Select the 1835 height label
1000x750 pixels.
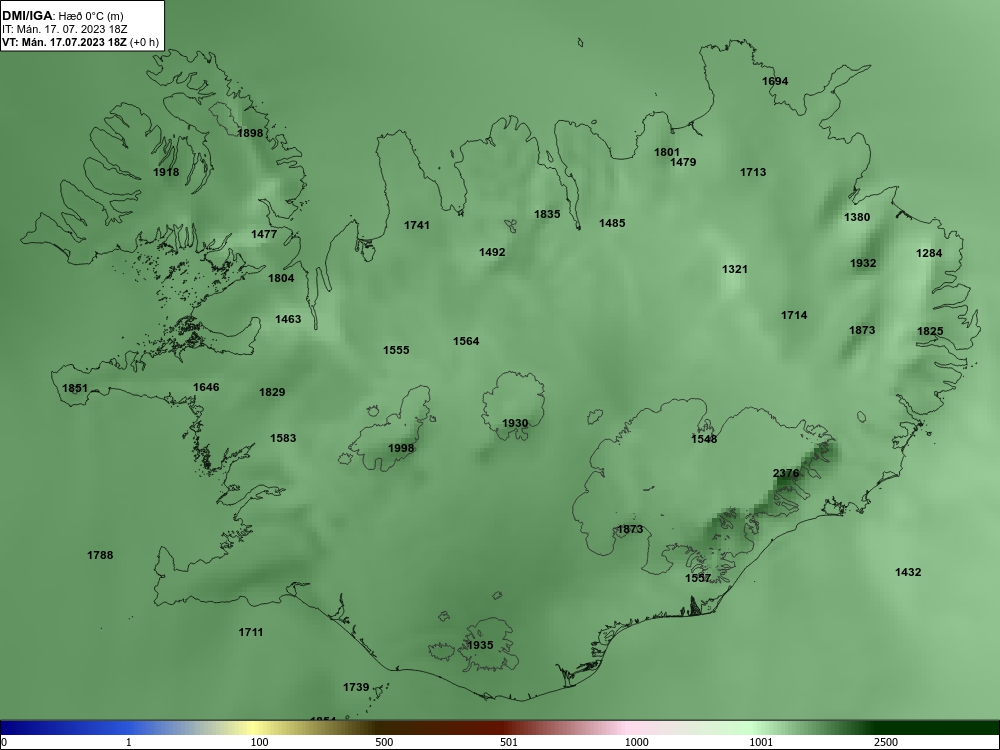[x=547, y=214]
